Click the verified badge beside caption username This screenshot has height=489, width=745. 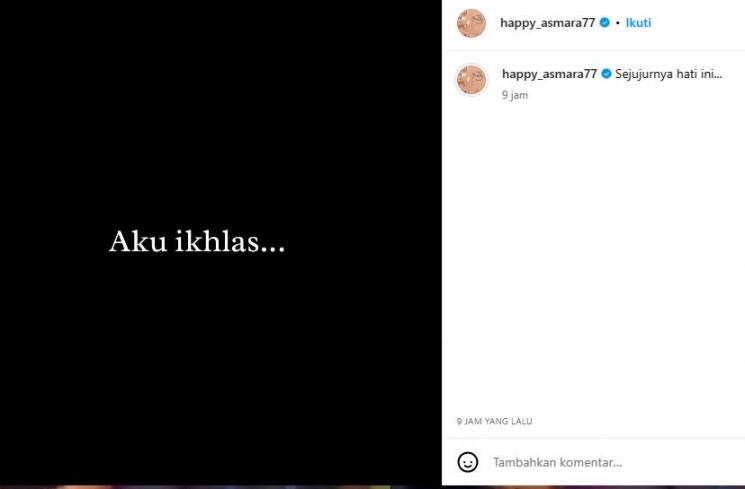pyautogui.click(x=606, y=74)
